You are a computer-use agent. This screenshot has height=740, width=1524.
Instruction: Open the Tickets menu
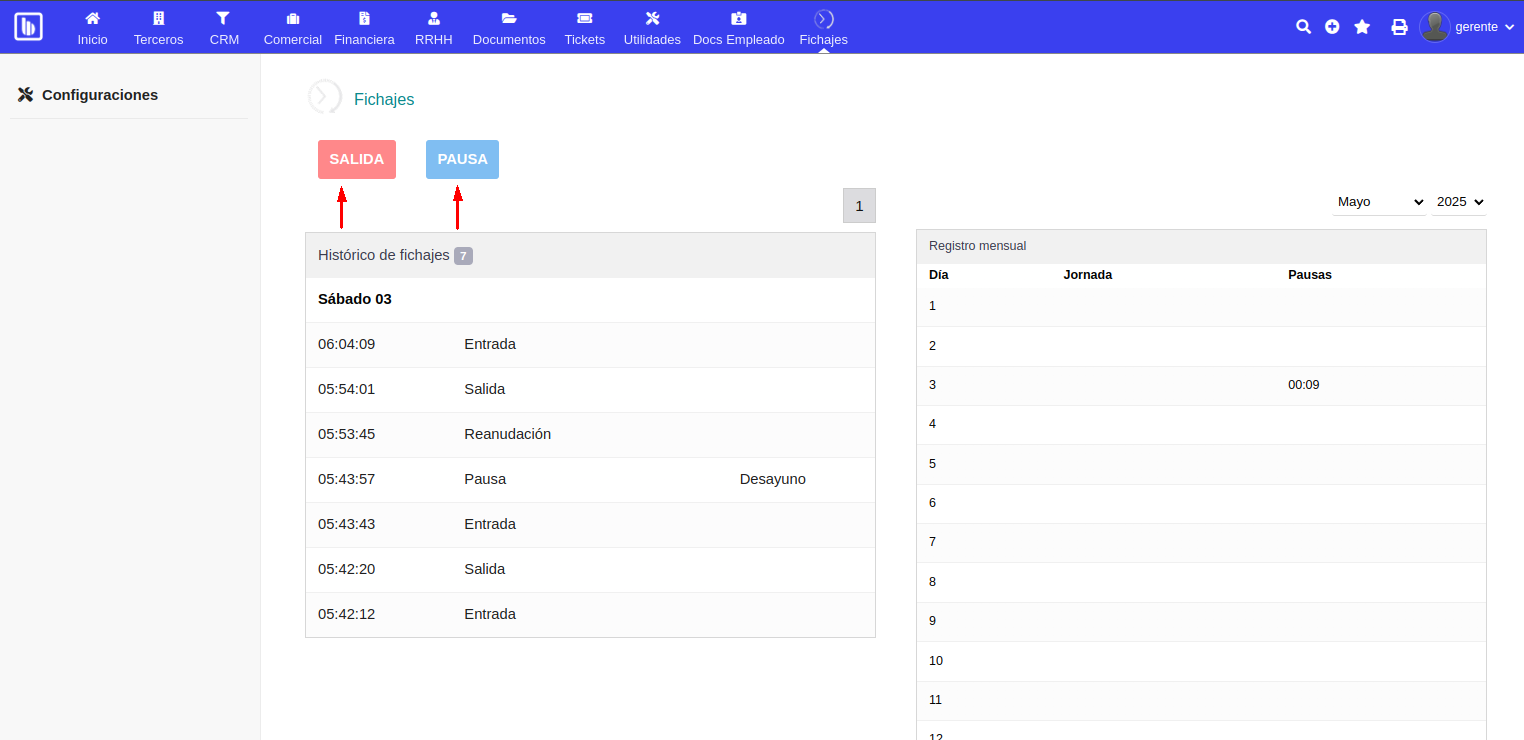tap(585, 28)
